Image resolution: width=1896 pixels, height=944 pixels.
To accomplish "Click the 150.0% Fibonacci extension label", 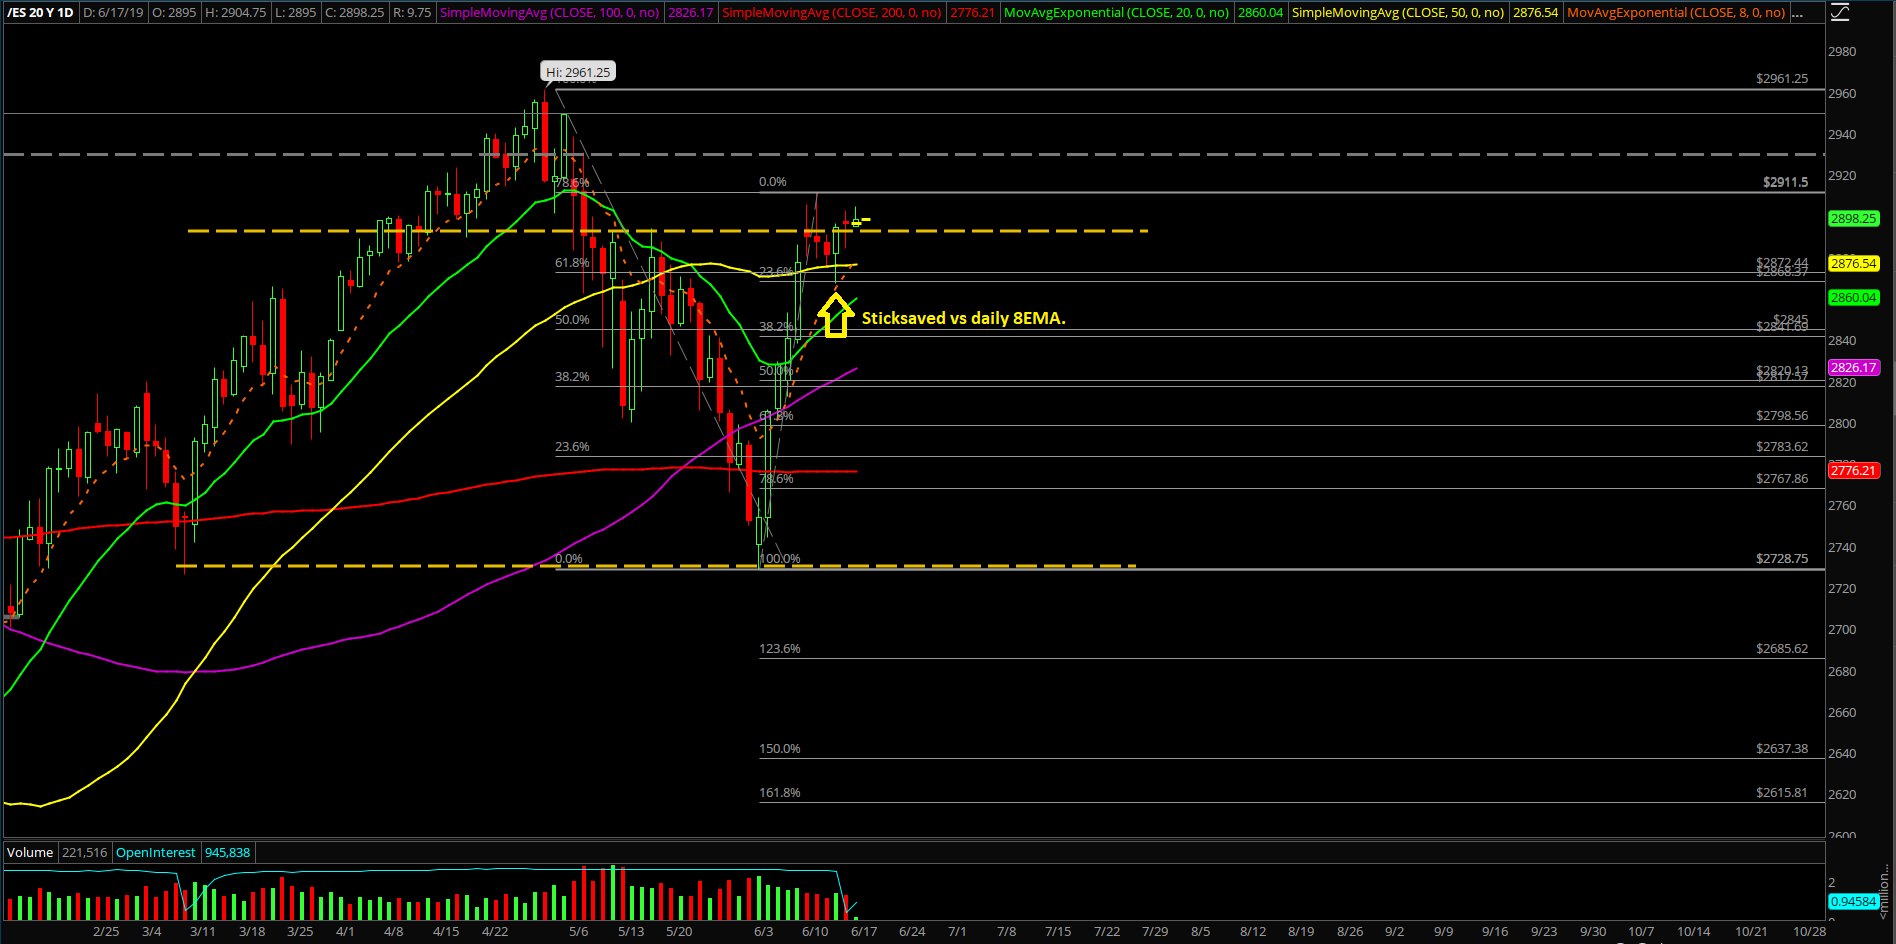I will pos(780,748).
